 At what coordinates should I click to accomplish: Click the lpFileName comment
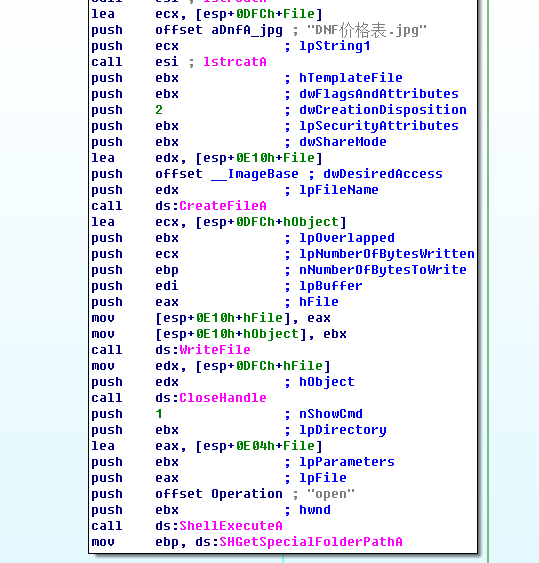339,190
